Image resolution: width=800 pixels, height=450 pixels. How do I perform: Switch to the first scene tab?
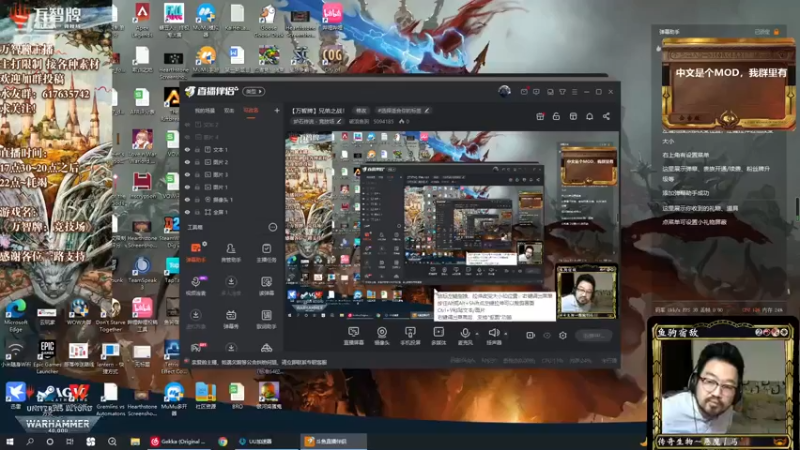click(205, 110)
